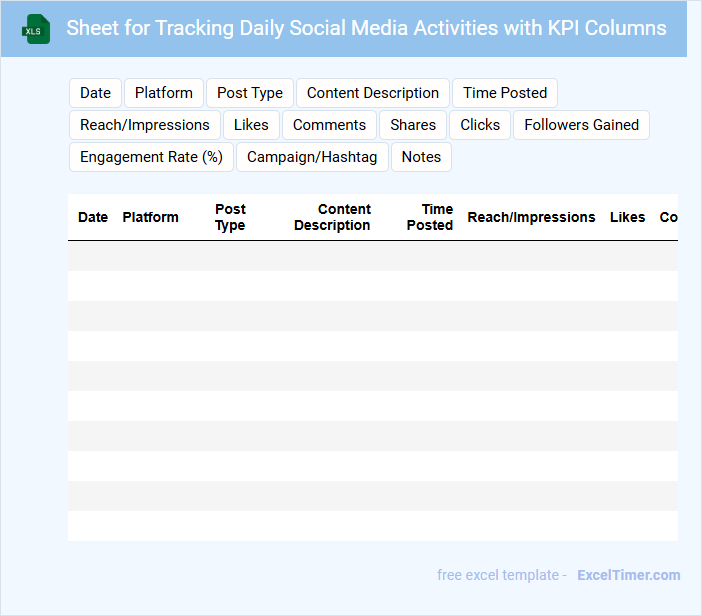The image size is (702, 616).
Task: Click the Engagement Rate (%) tag
Action: pos(151,157)
